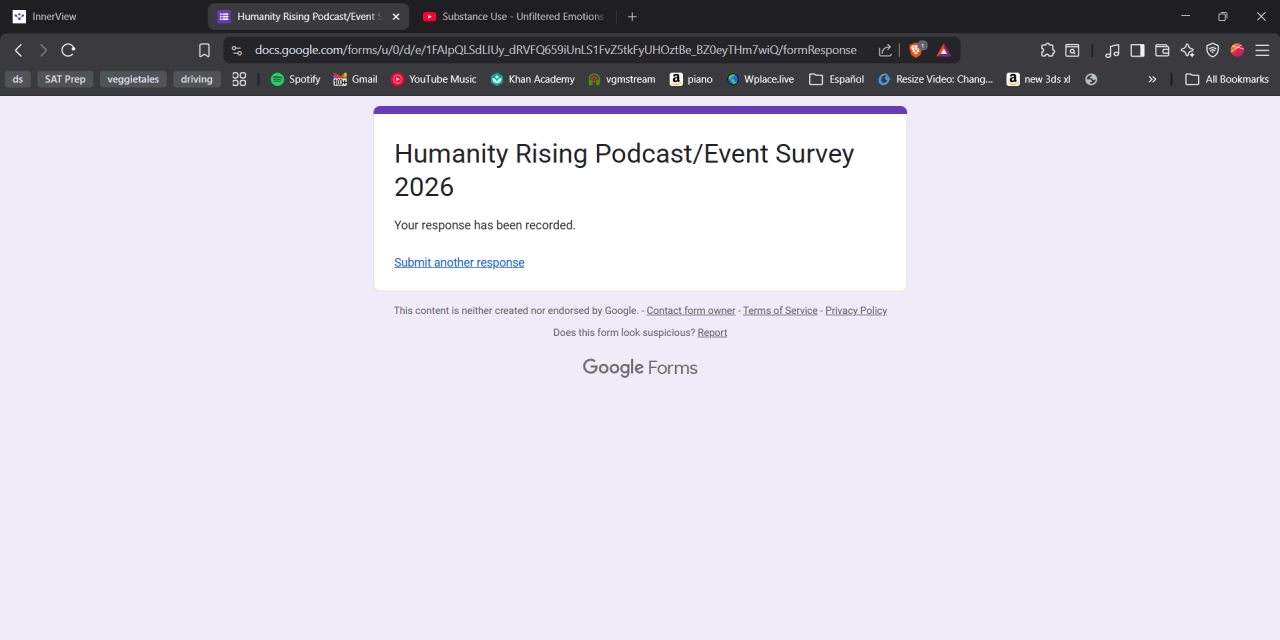Open the Extensions puzzle icon

(x=1047, y=50)
